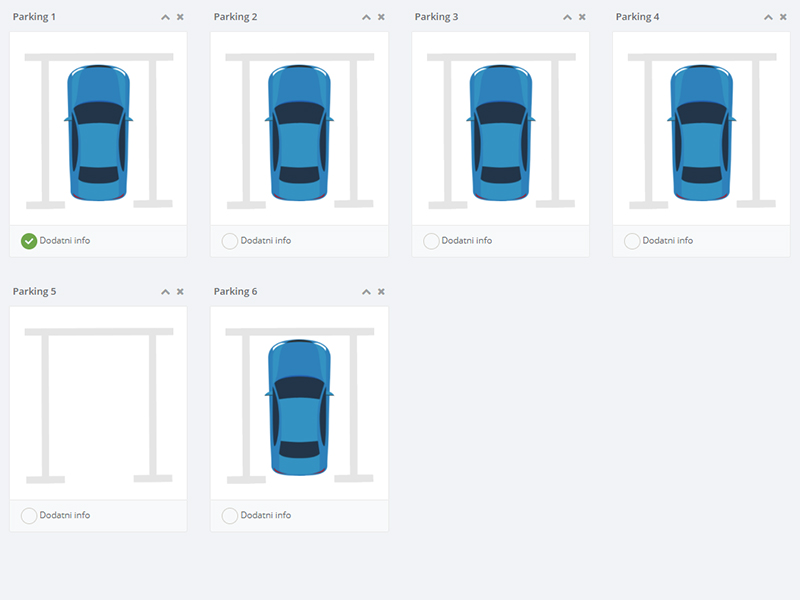Viewport: 800px width, 600px height.
Task: Click the Dodatni info label in Parking 6
Action: pos(265,516)
